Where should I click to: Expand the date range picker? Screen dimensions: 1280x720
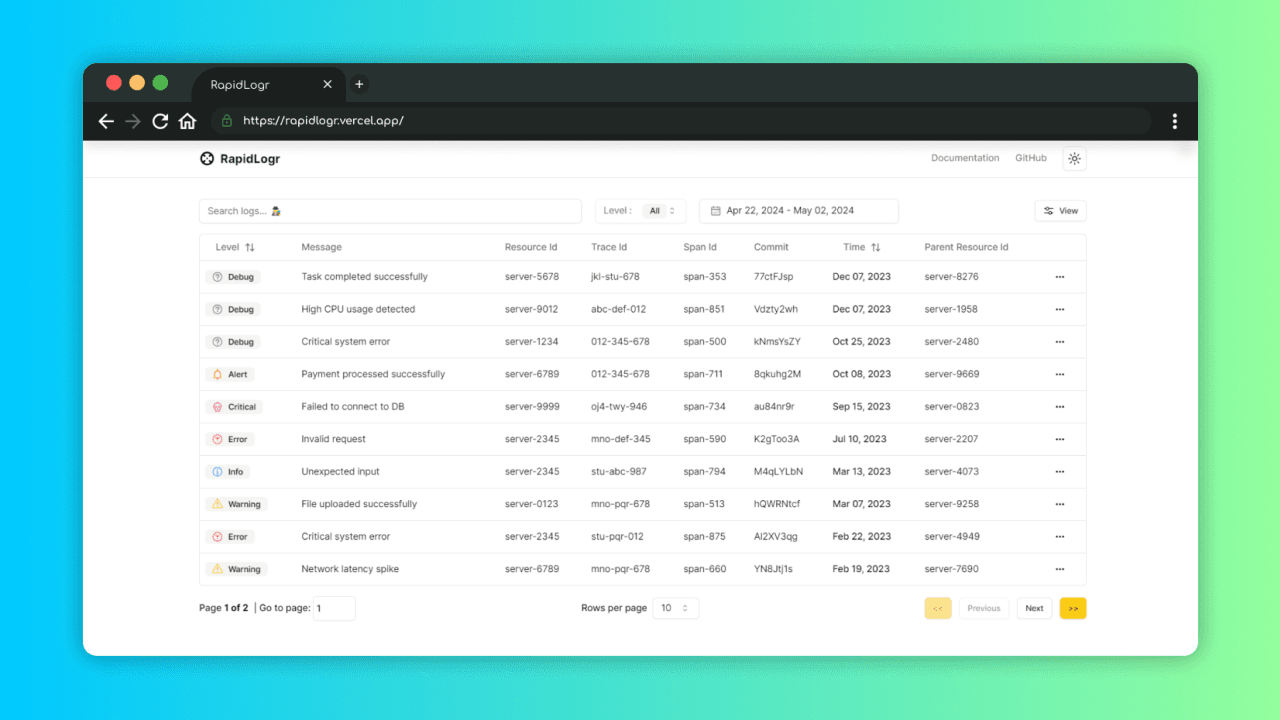[798, 211]
